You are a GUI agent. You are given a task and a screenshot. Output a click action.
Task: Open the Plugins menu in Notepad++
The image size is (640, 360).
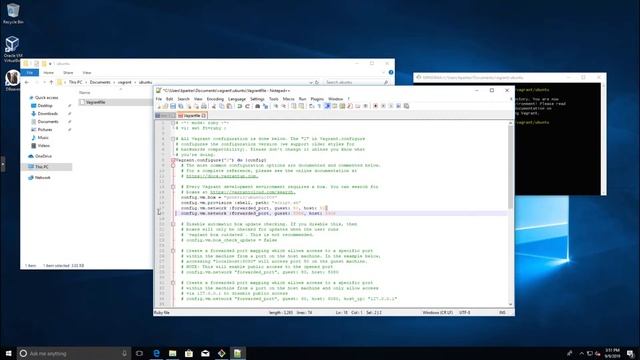coord(317,99)
